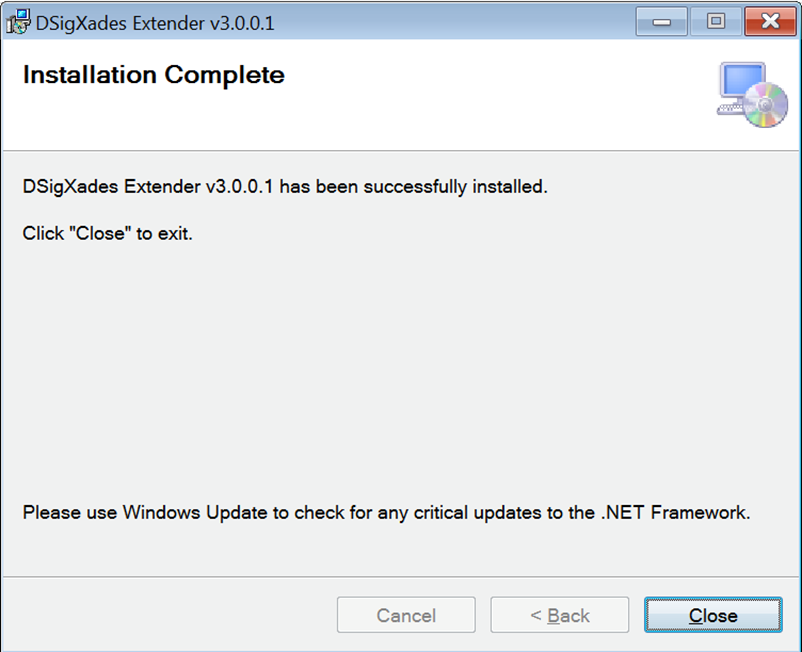The image size is (802, 652).
Task: Click the empty gray area of the dialog body
Action: tap(401, 368)
